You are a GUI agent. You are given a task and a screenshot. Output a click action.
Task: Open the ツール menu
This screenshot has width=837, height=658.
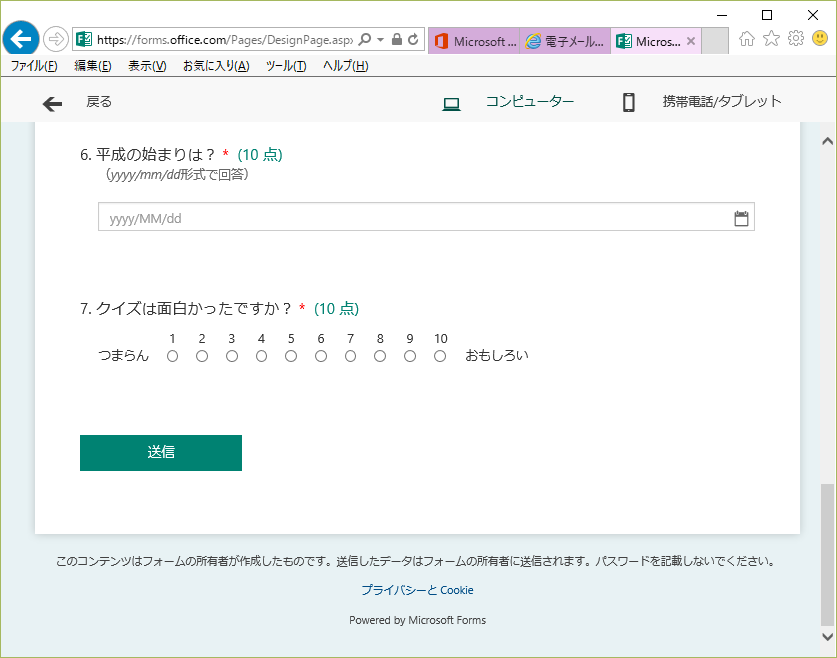286,66
